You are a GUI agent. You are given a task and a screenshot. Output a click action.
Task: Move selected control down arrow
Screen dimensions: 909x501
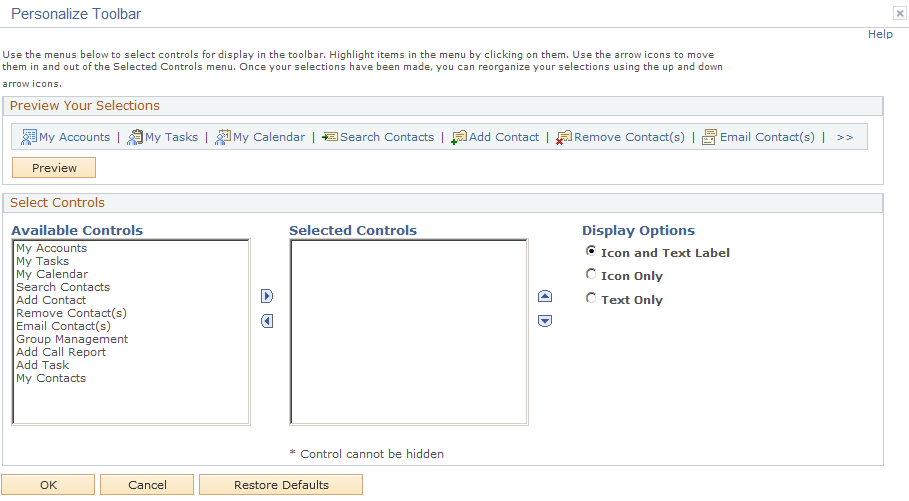point(545,321)
